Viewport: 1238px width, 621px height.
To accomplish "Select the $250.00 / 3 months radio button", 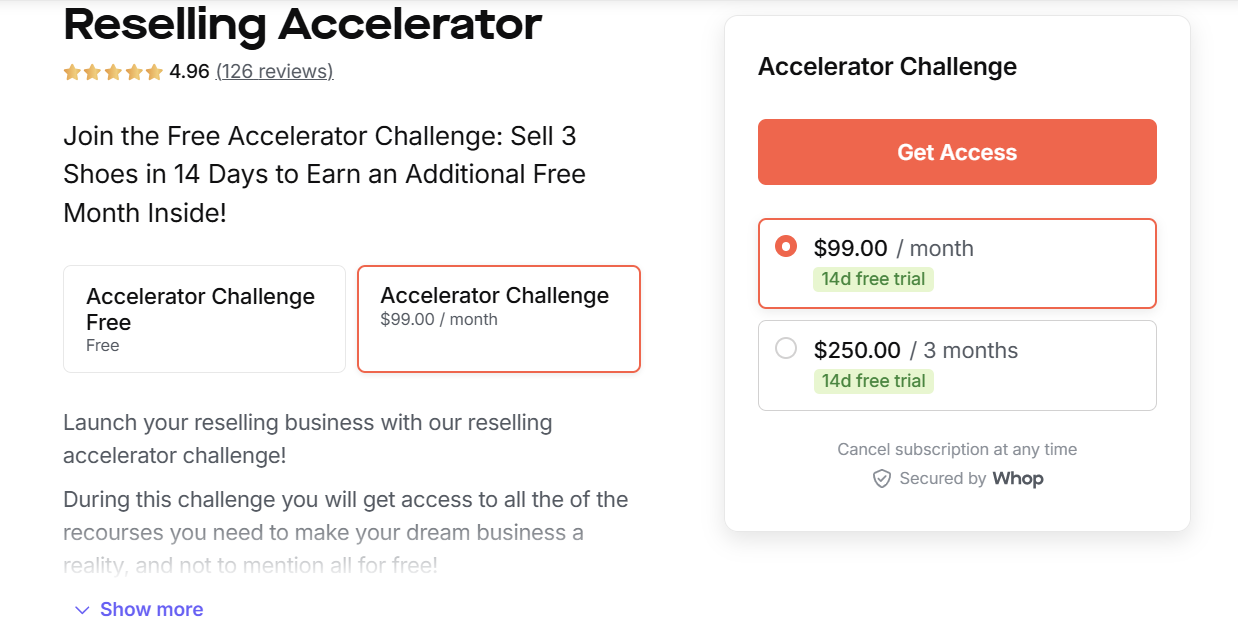I will click(x=786, y=348).
